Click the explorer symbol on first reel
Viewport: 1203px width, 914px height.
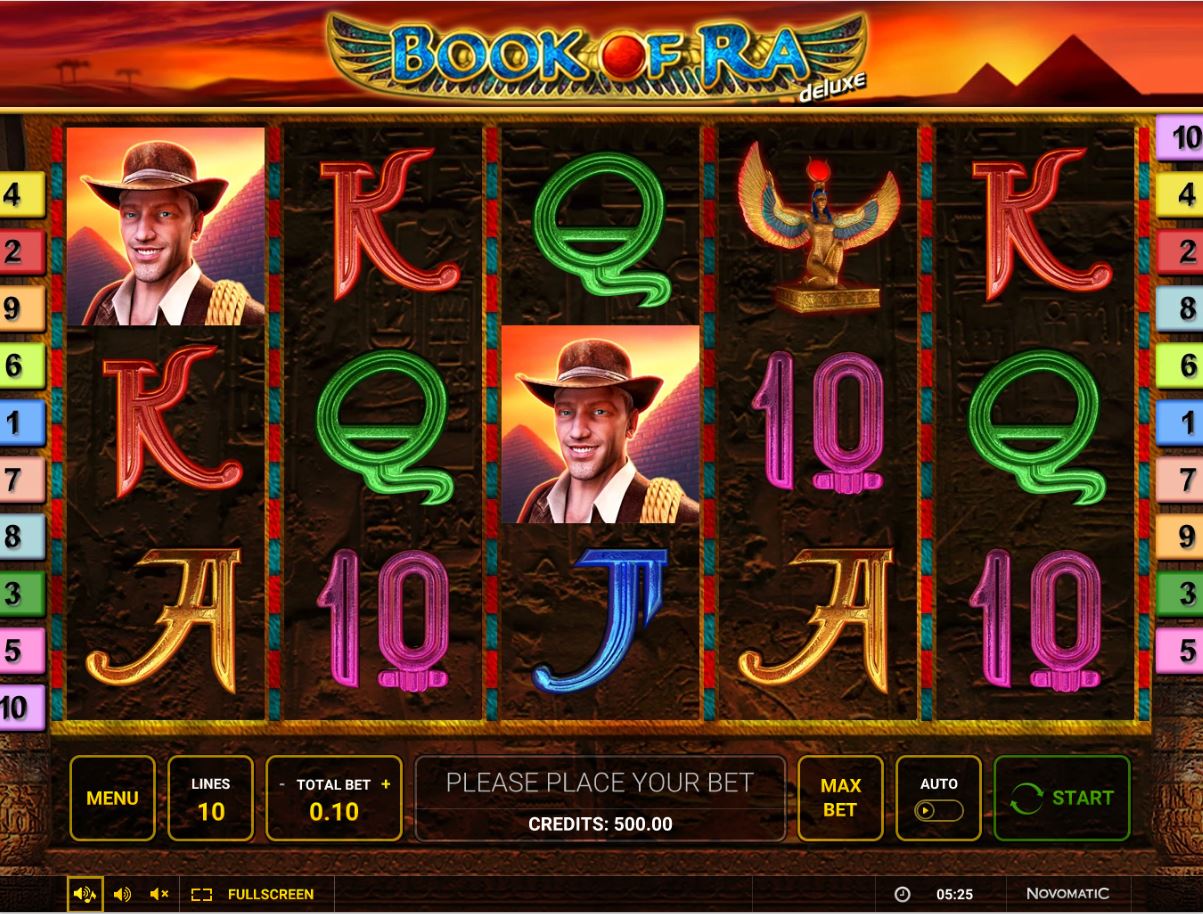[x=166, y=226]
